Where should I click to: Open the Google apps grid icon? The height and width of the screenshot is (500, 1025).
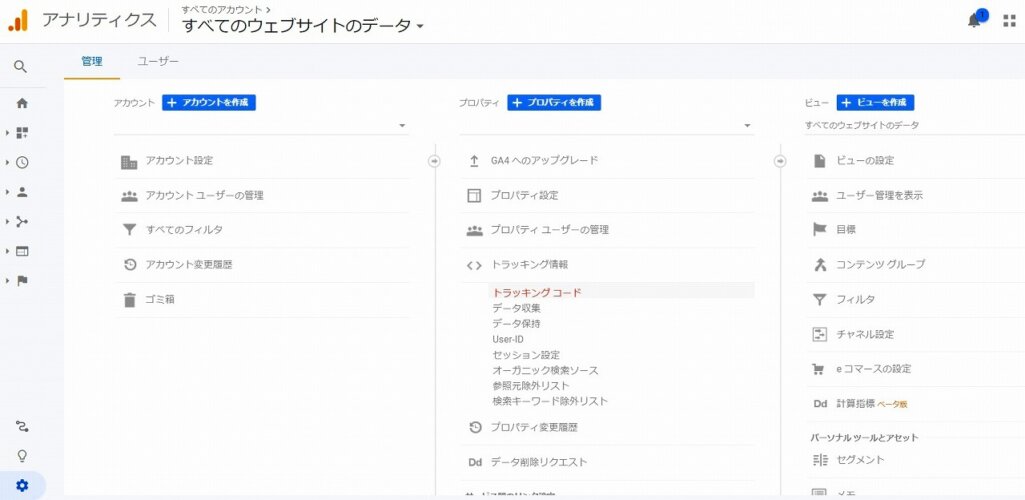[1009, 20]
